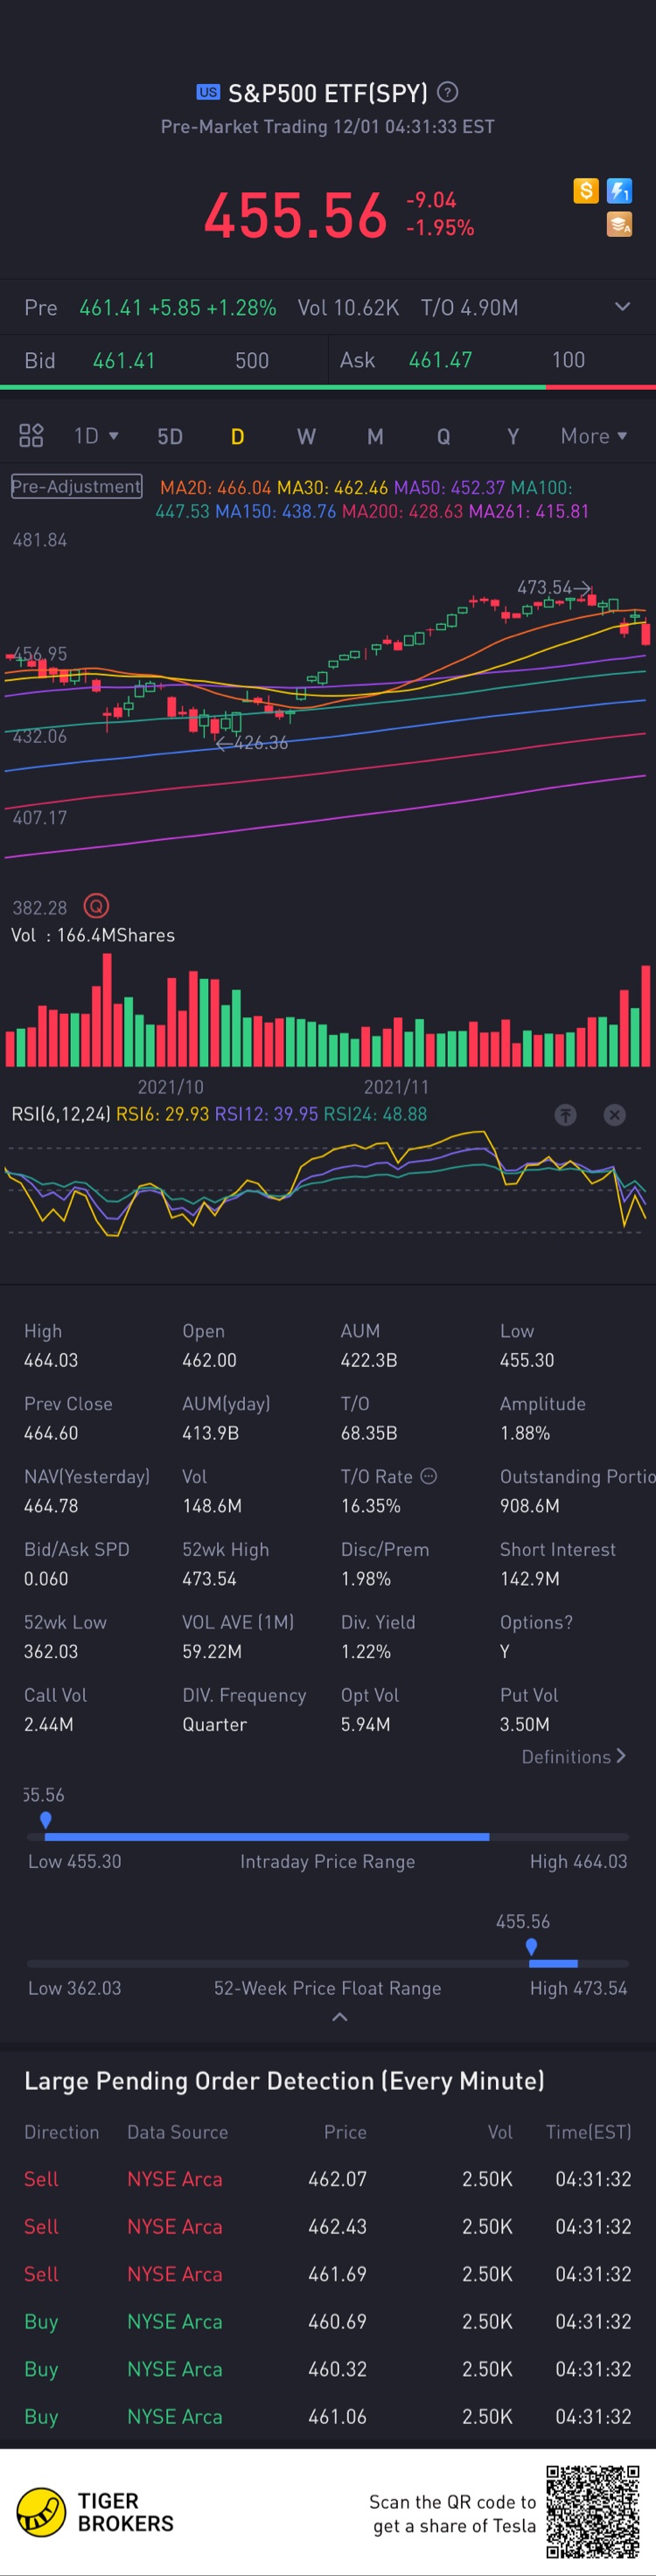The image size is (656, 2576).
Task: Select the Buy order at 460.69
Action: tap(328, 2321)
